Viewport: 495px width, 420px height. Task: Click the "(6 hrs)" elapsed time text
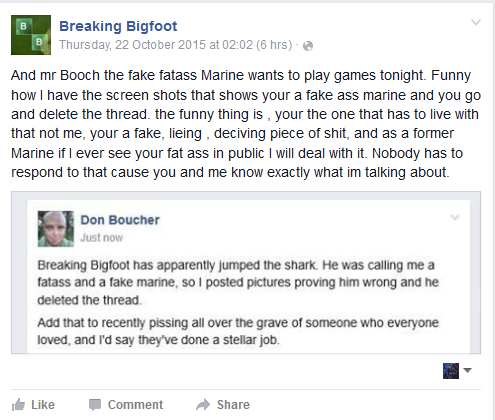pos(274,45)
